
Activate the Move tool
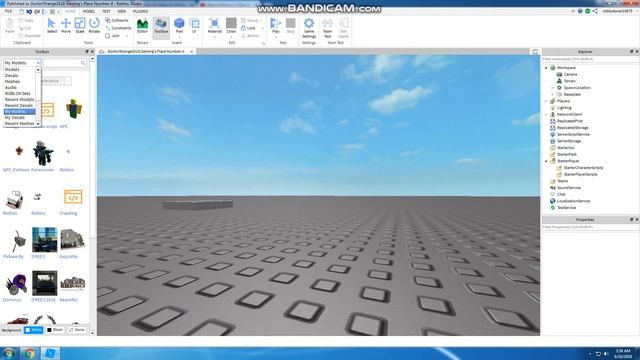[66, 26]
